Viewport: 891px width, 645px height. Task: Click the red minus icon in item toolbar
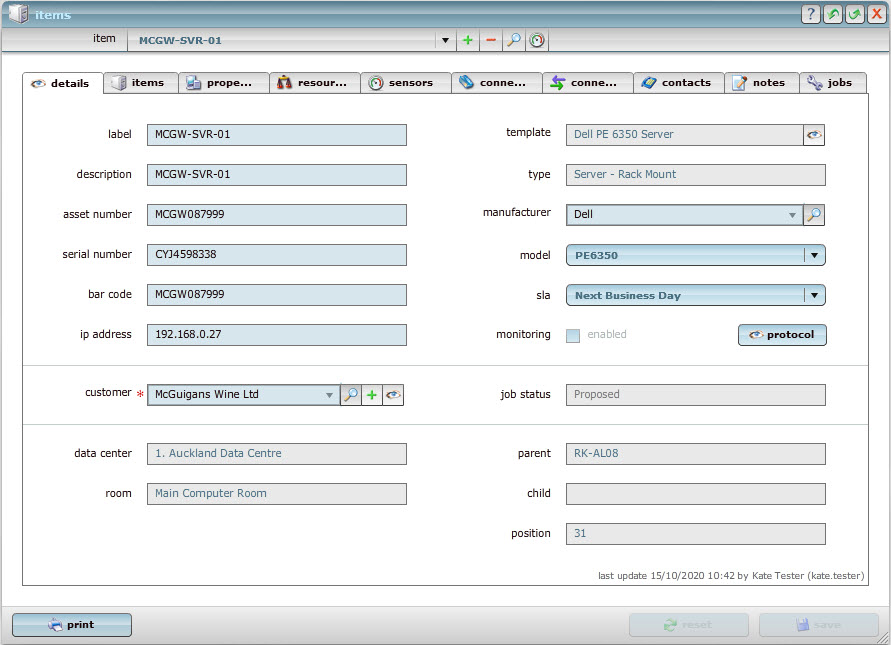[x=490, y=41]
